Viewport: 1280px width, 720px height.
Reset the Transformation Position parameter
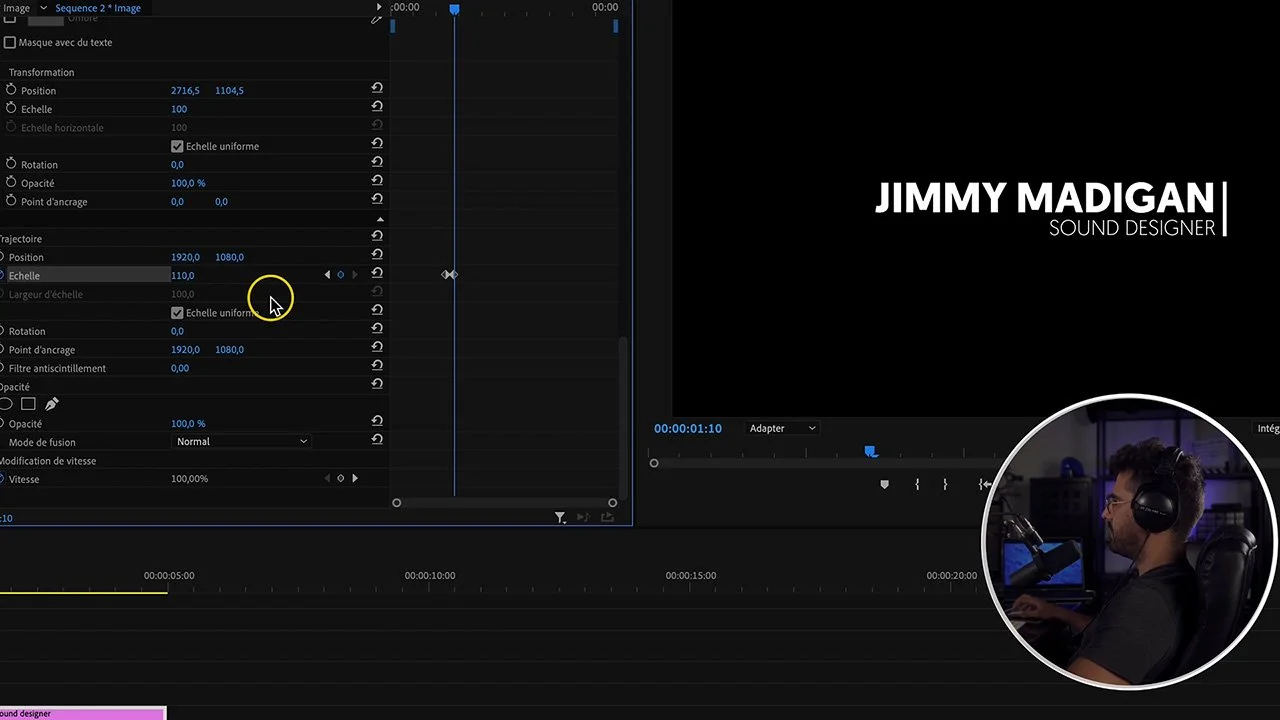tap(377, 88)
